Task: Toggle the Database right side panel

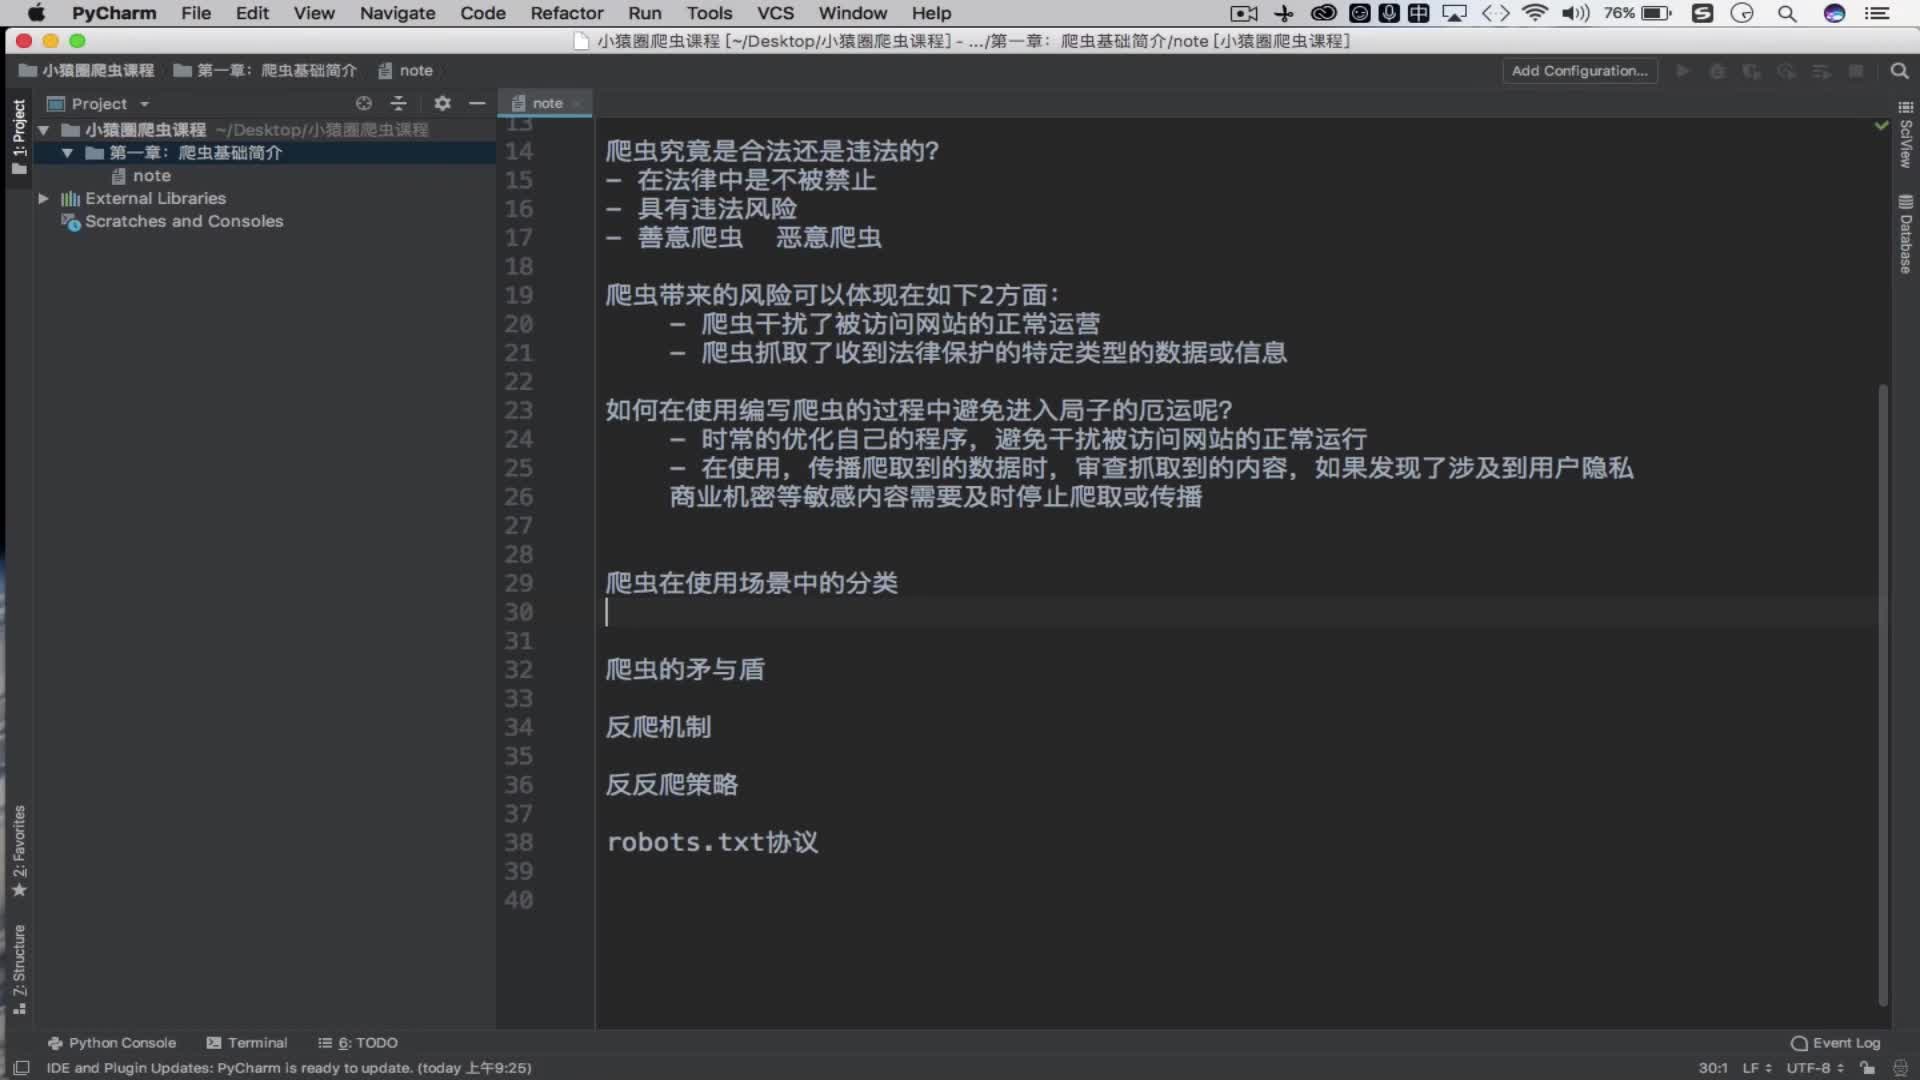Action: pyautogui.click(x=1906, y=233)
